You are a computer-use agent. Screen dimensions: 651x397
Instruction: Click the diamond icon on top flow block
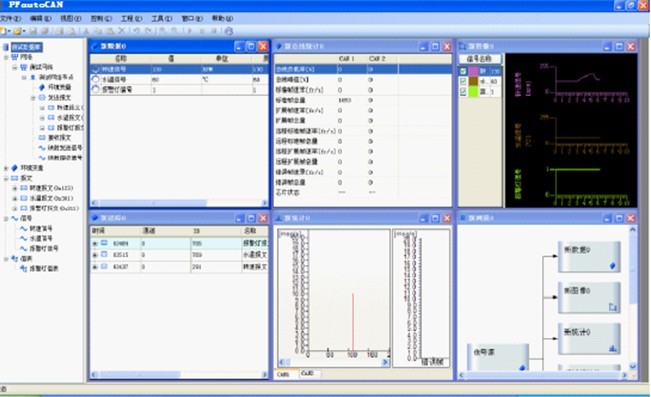click(x=612, y=266)
